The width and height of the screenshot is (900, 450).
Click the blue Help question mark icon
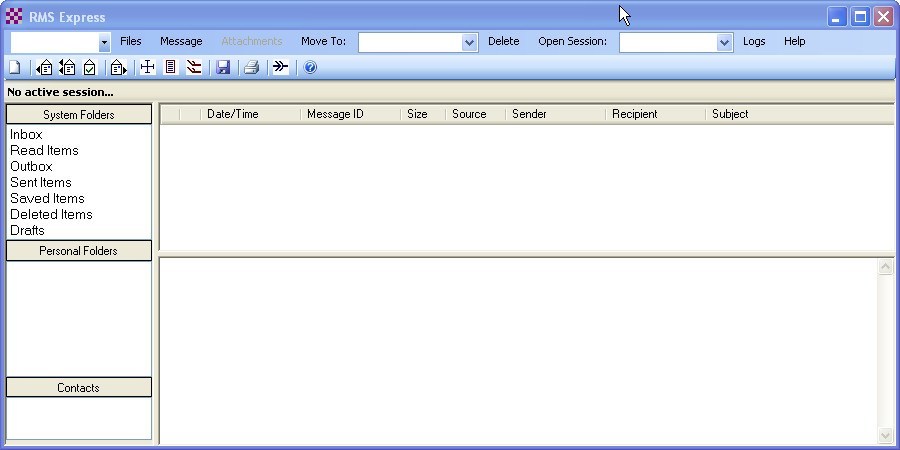coord(310,68)
